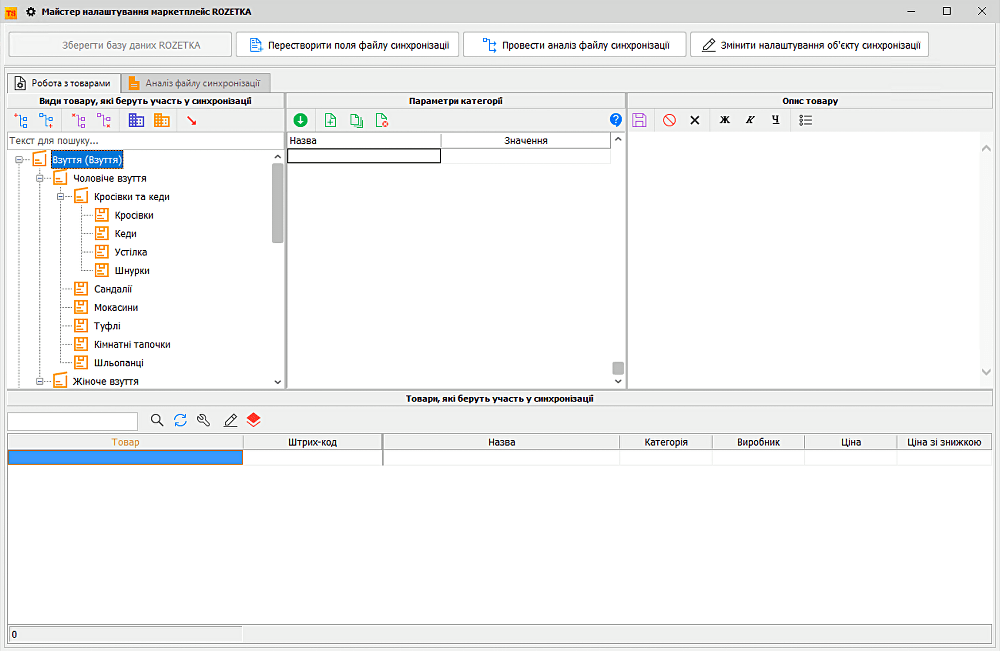The width and height of the screenshot is (1000, 651).
Task: Open the Аналіз файлу синхронізації tab
Action: pos(195,83)
